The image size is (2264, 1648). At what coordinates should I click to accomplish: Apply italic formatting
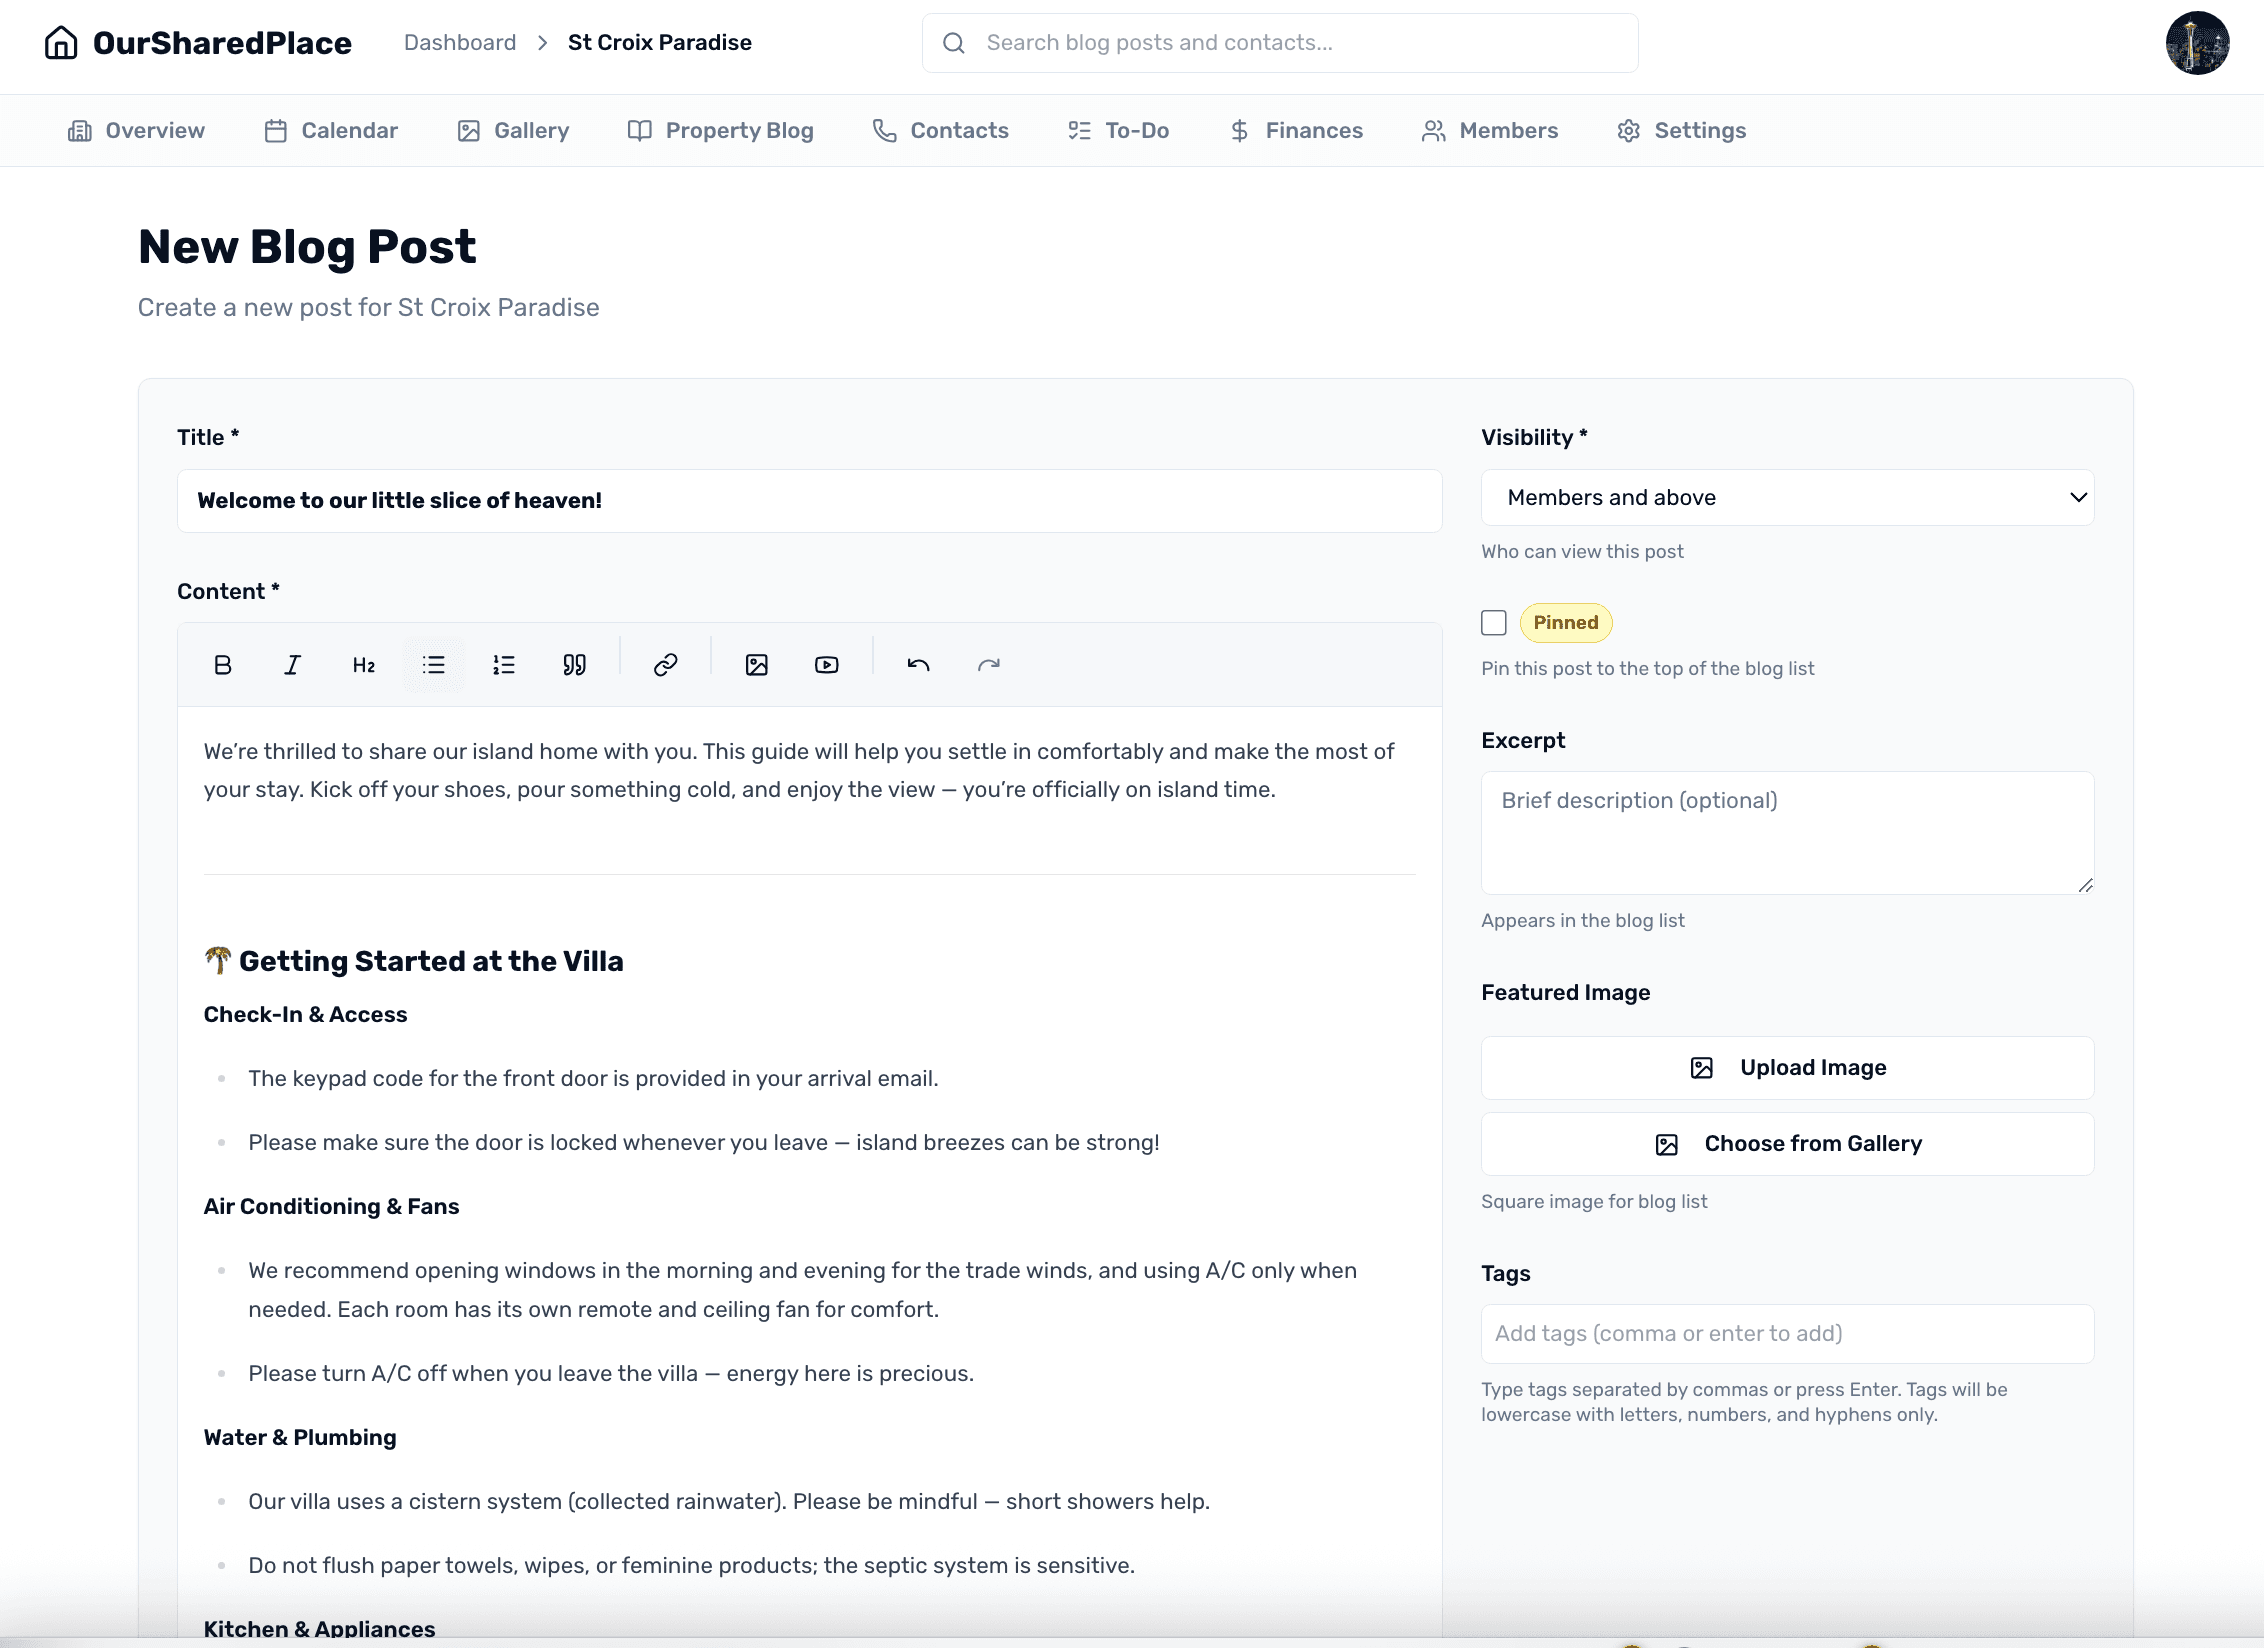click(x=292, y=664)
